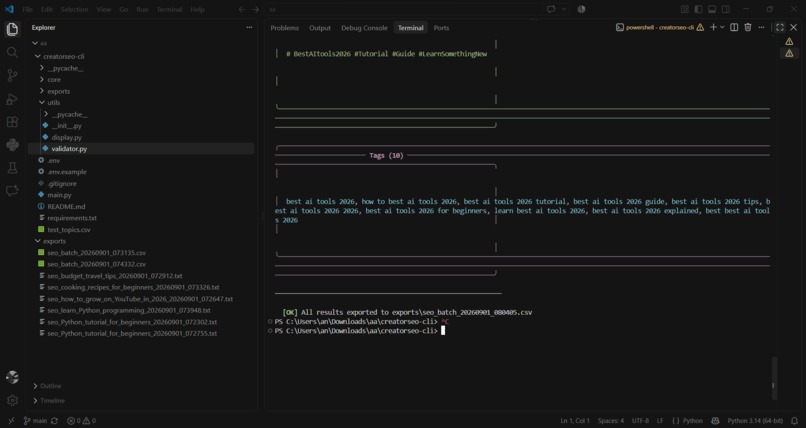
Task: Toggle bottom panel visibility
Action: click(x=712, y=9)
